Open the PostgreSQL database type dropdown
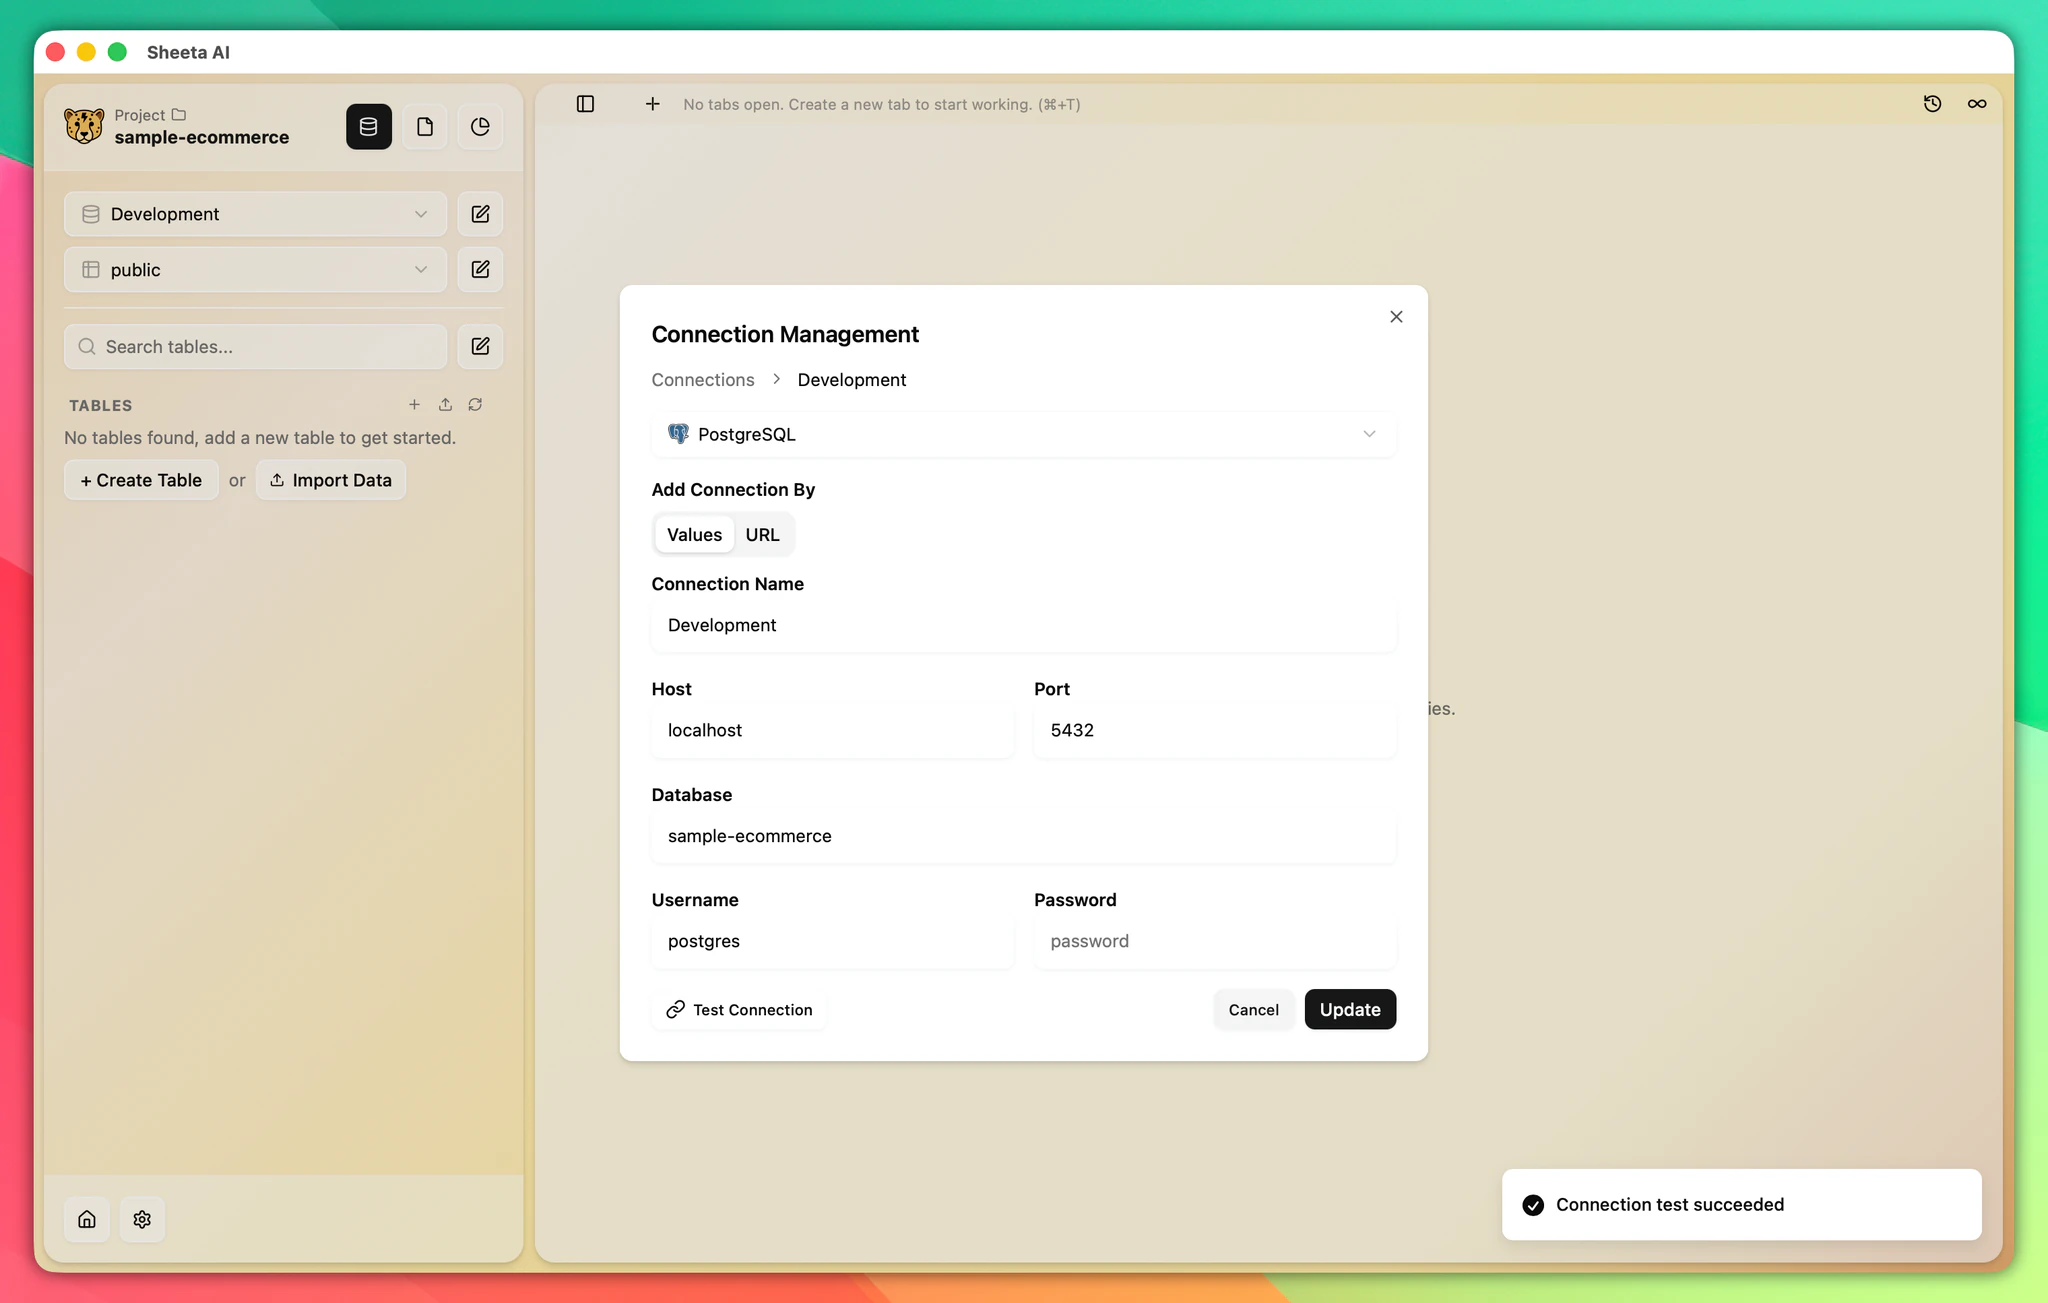 tap(1023, 434)
